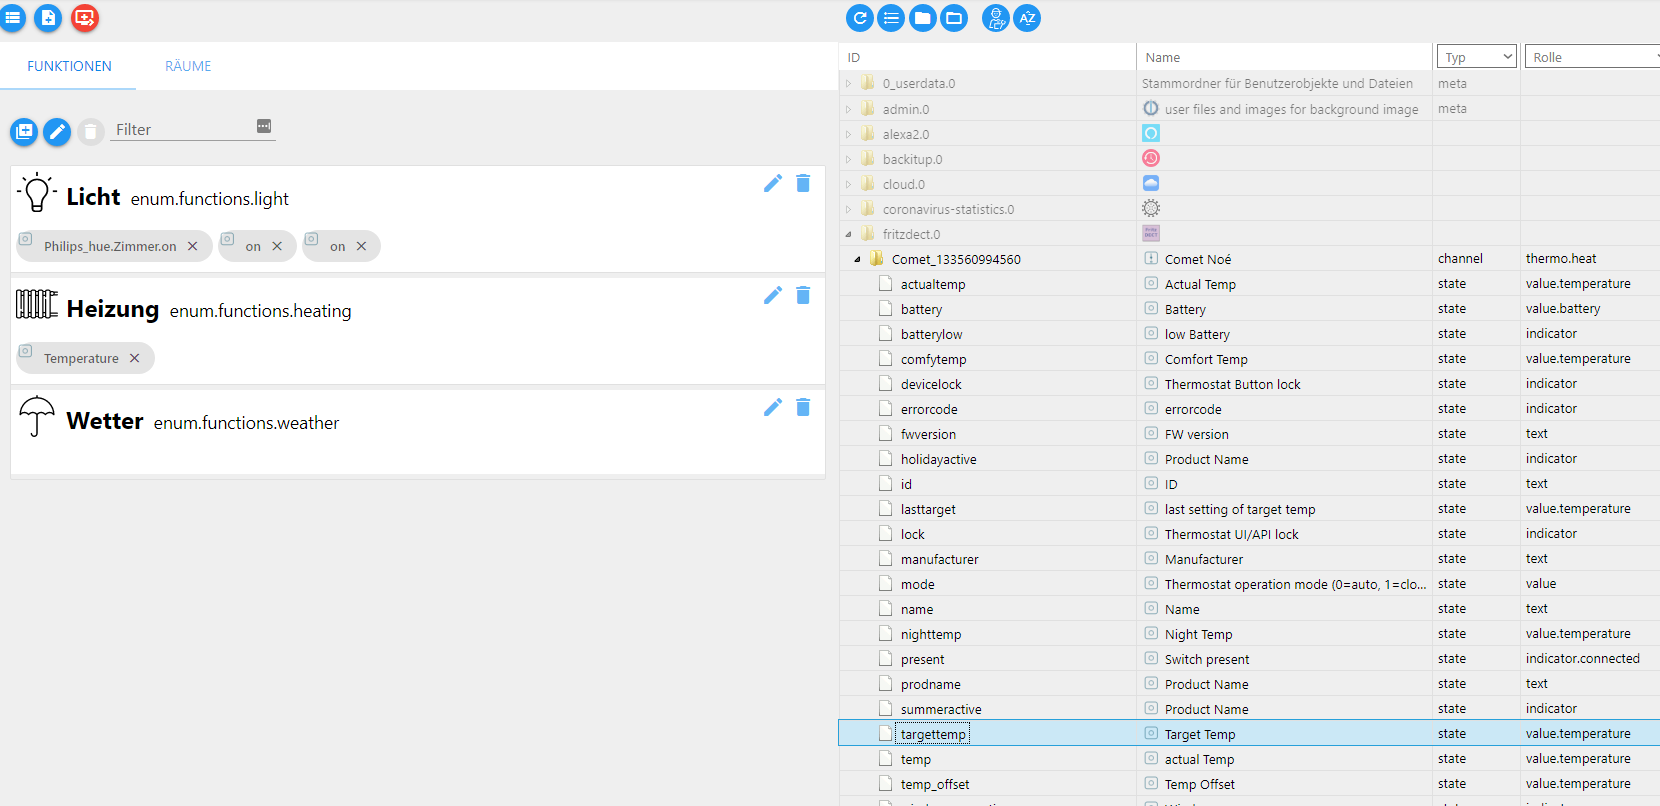Screen dimensions: 1660x806
Task: Open the Typ filter dropdown
Action: click(x=1477, y=57)
